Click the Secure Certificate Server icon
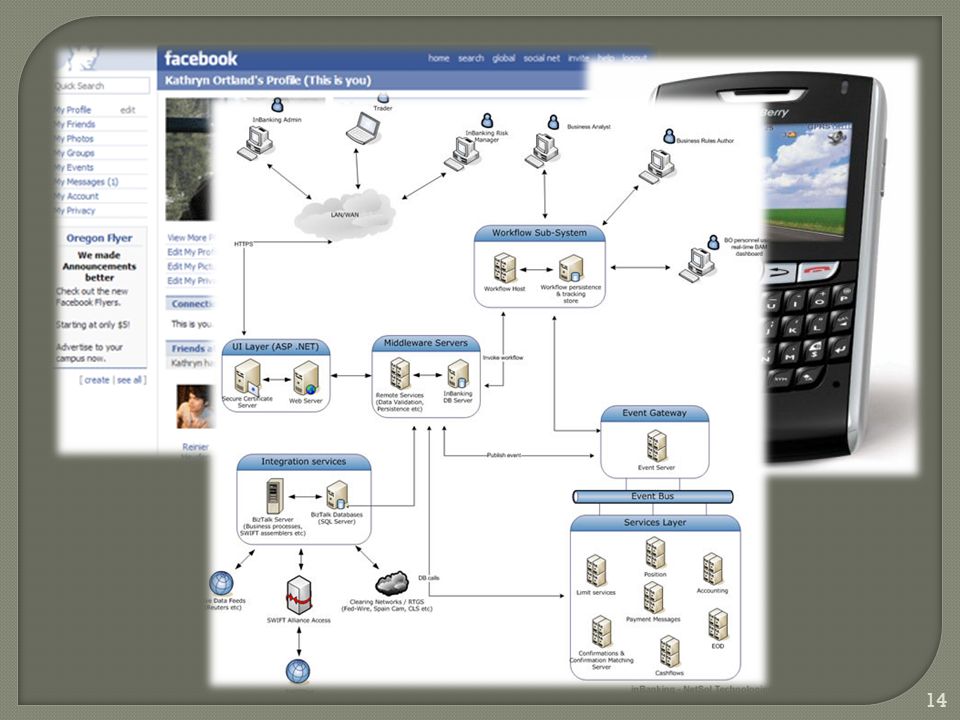The height and width of the screenshot is (720, 960). point(247,377)
